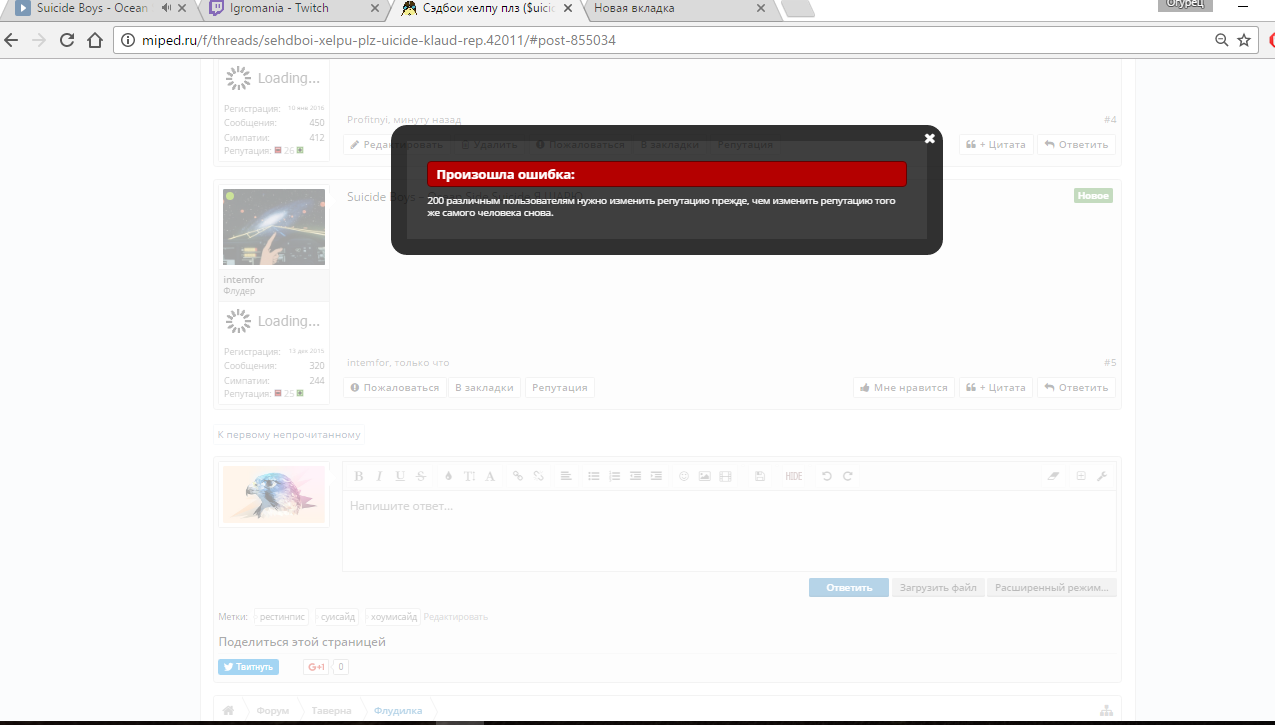
Task: Edit tags via Редактировать link
Action: (x=456, y=617)
